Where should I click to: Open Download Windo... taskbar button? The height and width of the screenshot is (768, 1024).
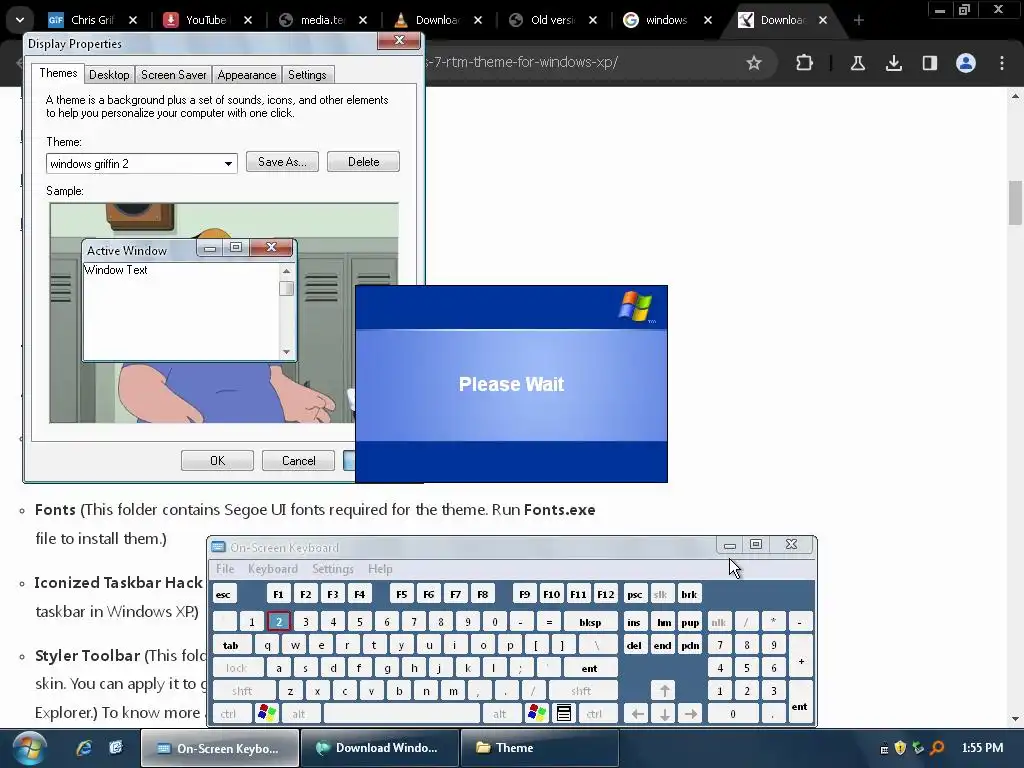click(x=379, y=748)
